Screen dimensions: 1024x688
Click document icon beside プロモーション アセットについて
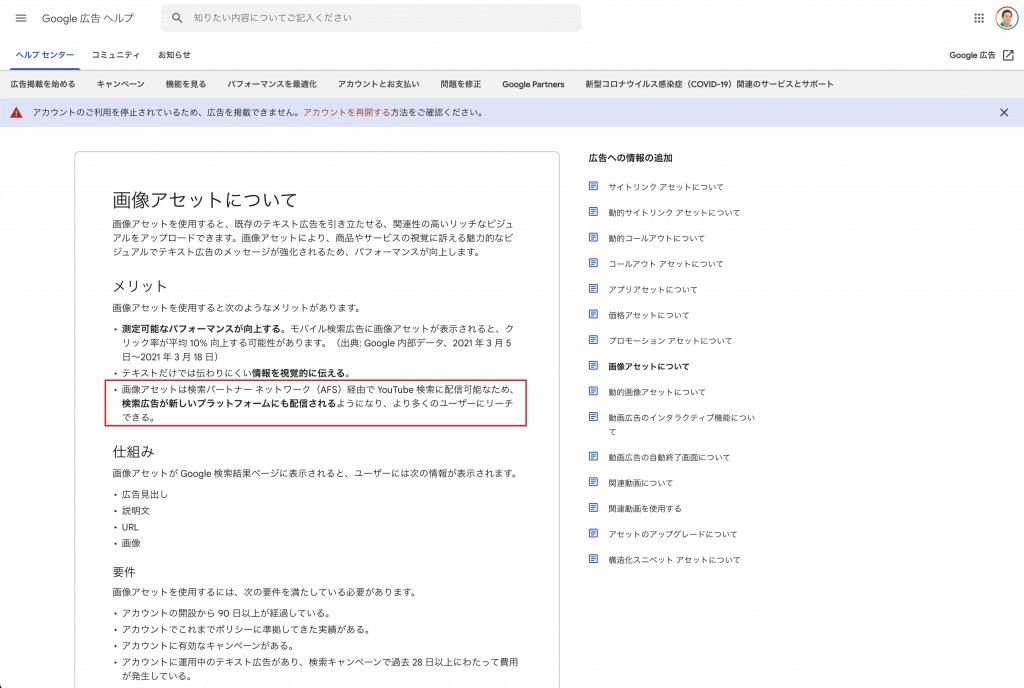tap(593, 340)
